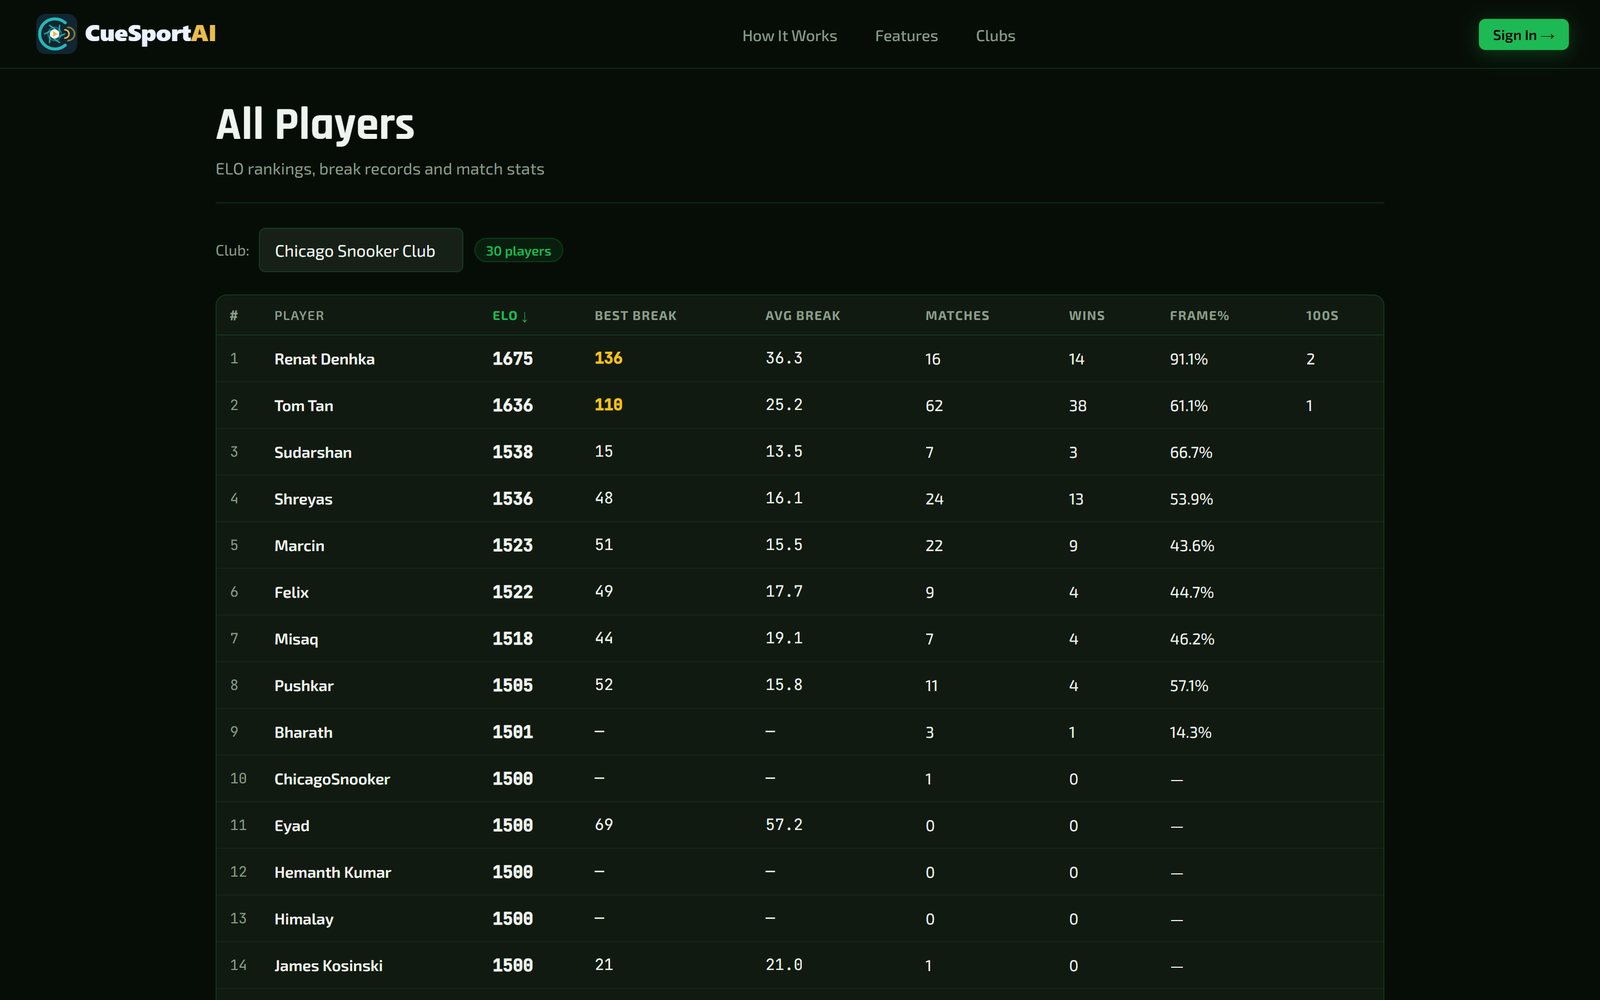
Task: Sort by Best Break column header
Action: coord(635,316)
